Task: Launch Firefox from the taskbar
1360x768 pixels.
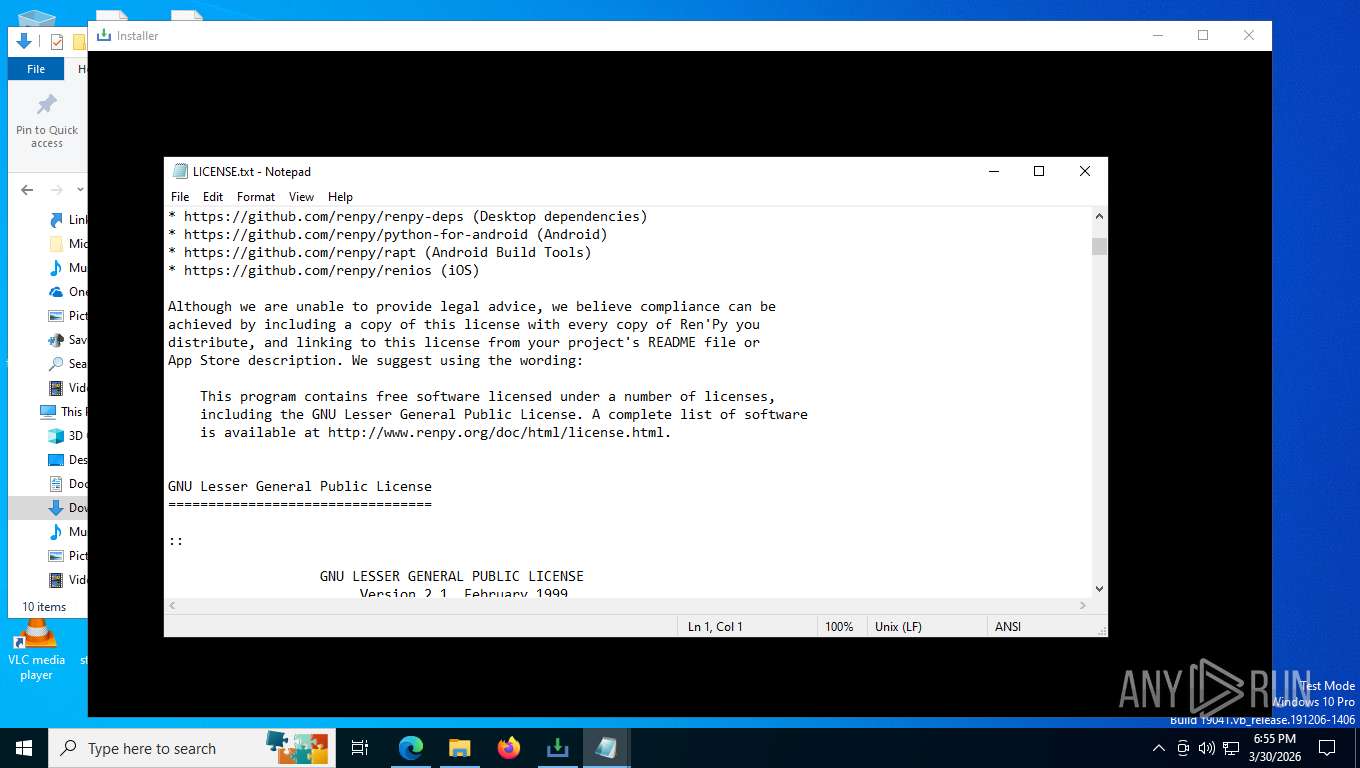Action: click(x=509, y=748)
